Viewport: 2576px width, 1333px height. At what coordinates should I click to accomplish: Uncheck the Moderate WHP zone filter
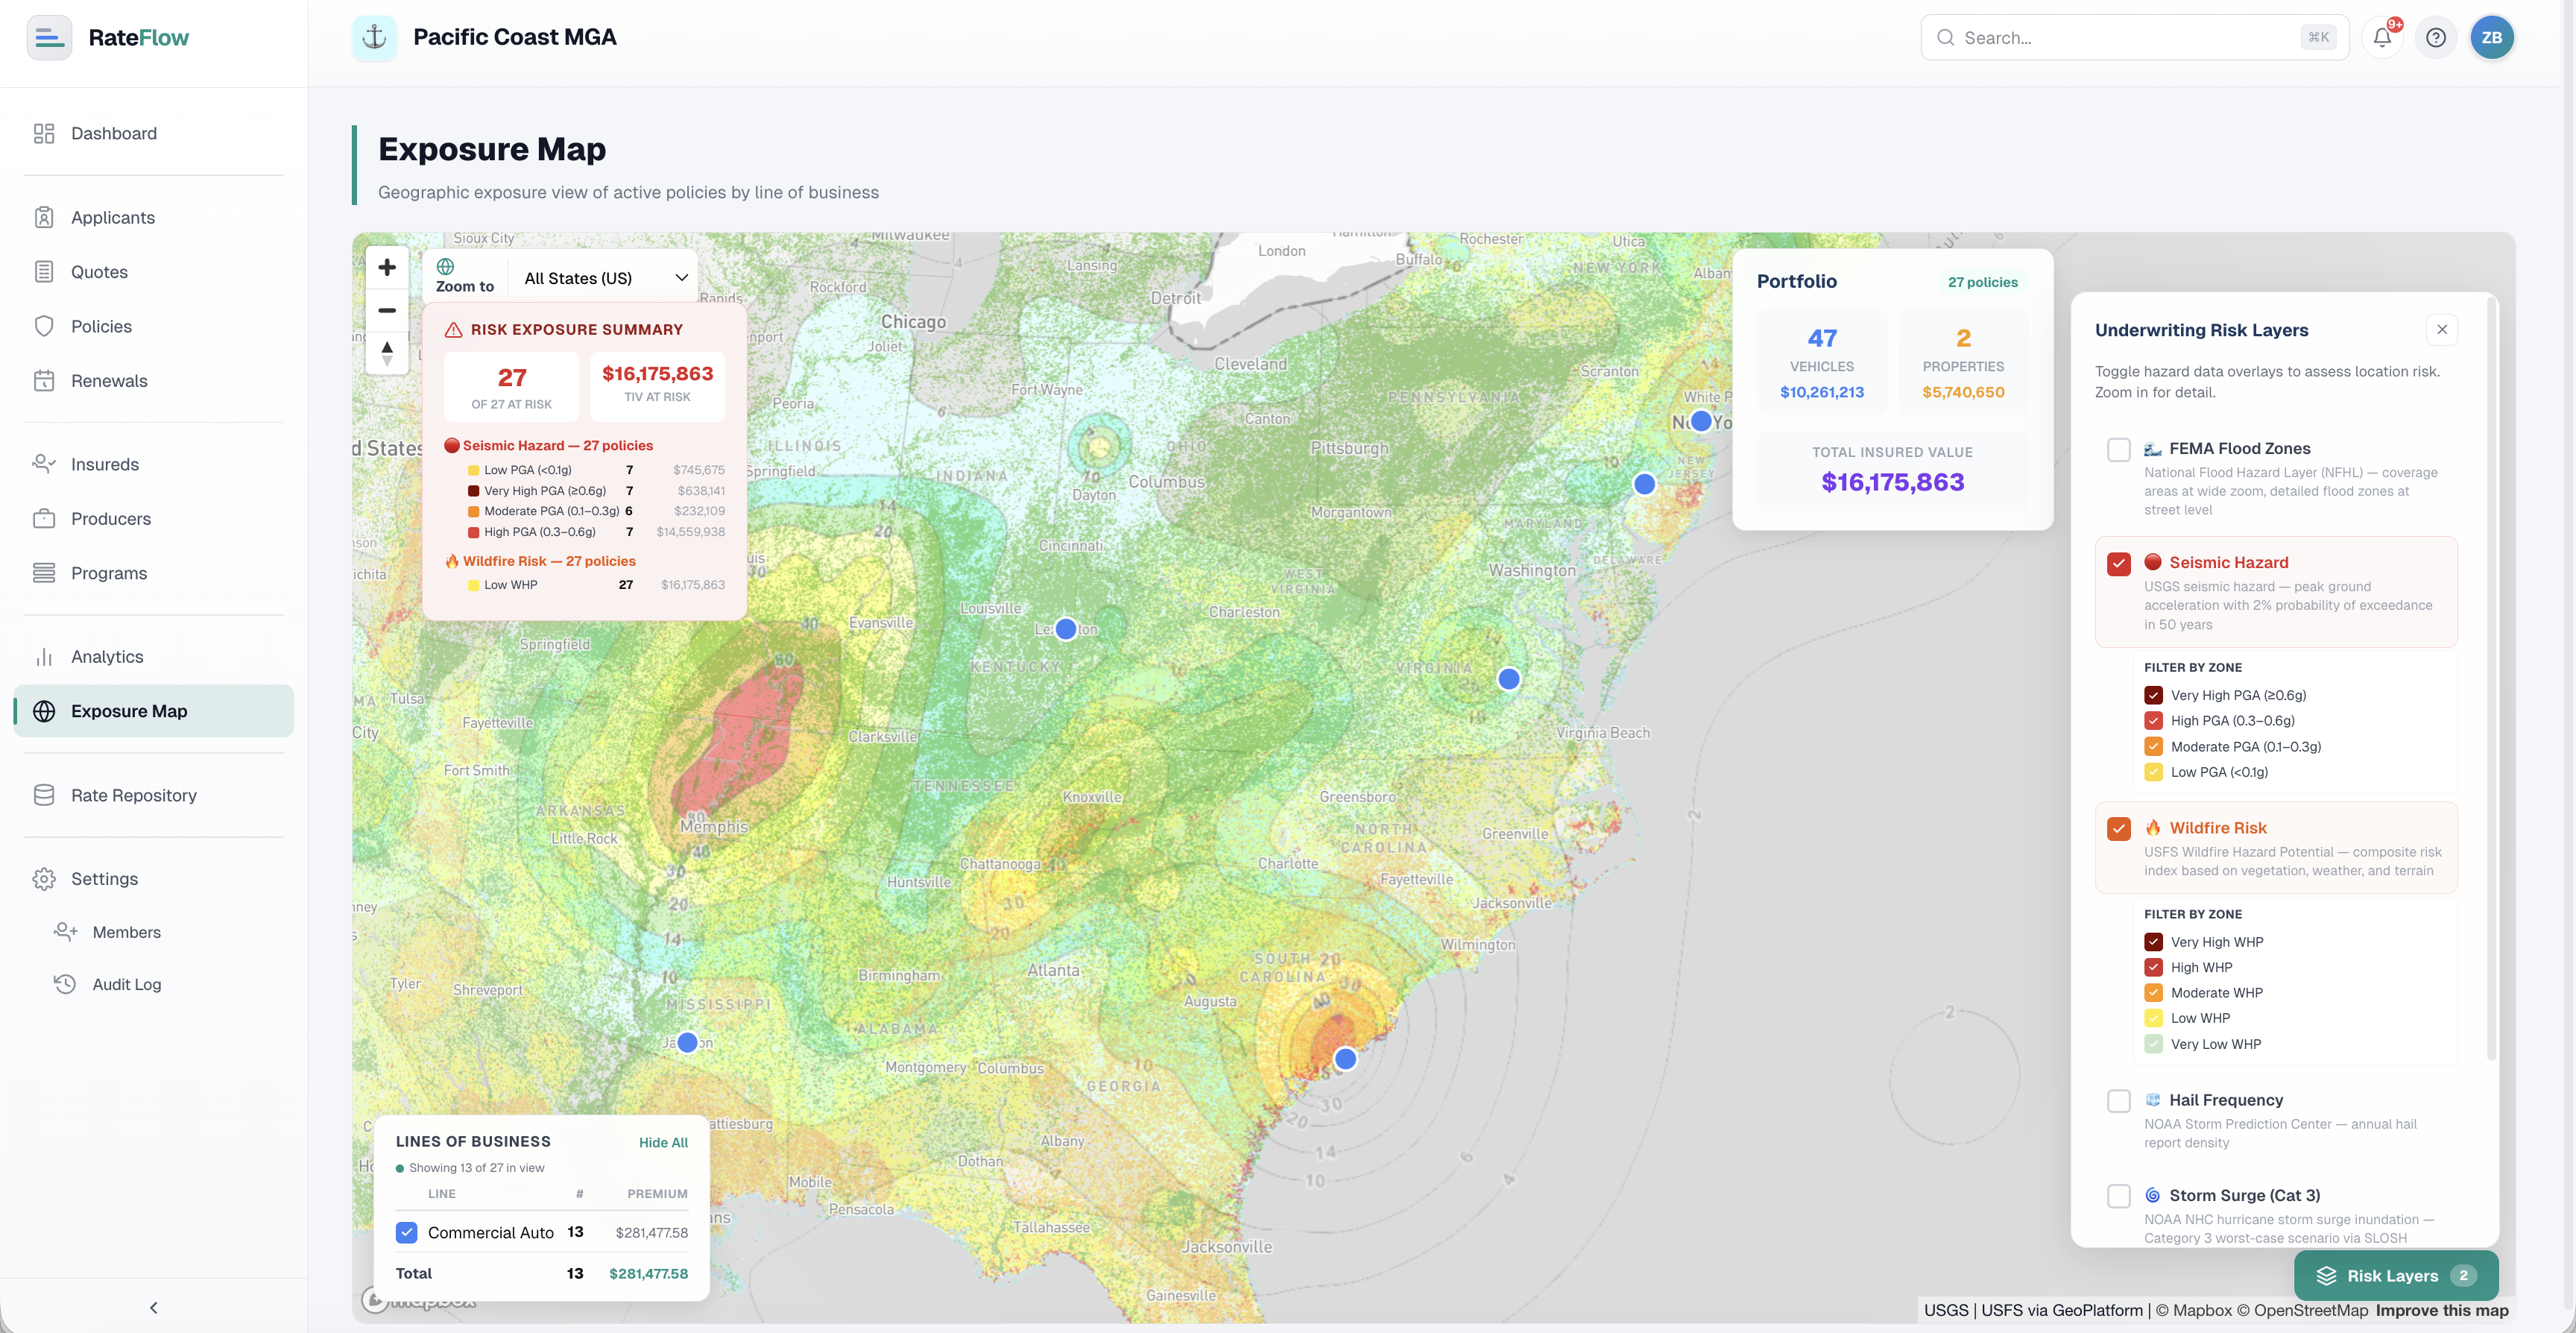click(x=2153, y=993)
